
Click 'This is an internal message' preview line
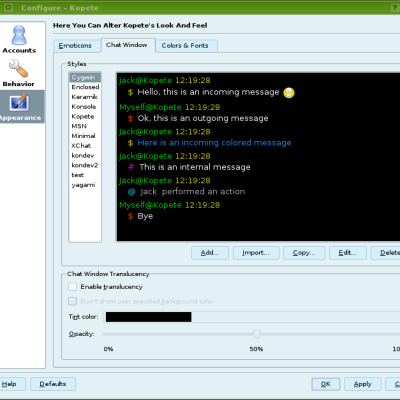pos(195,167)
